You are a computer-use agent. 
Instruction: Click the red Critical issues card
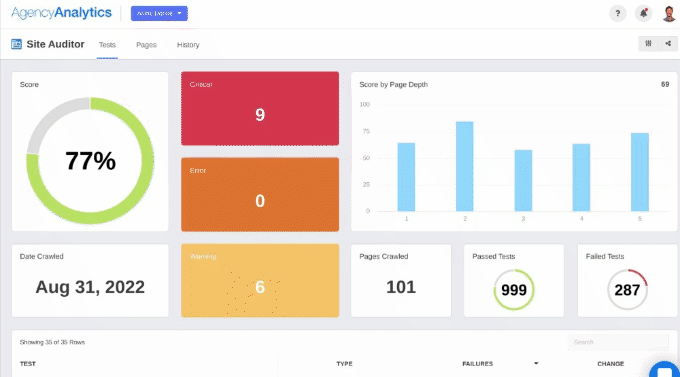pos(260,108)
